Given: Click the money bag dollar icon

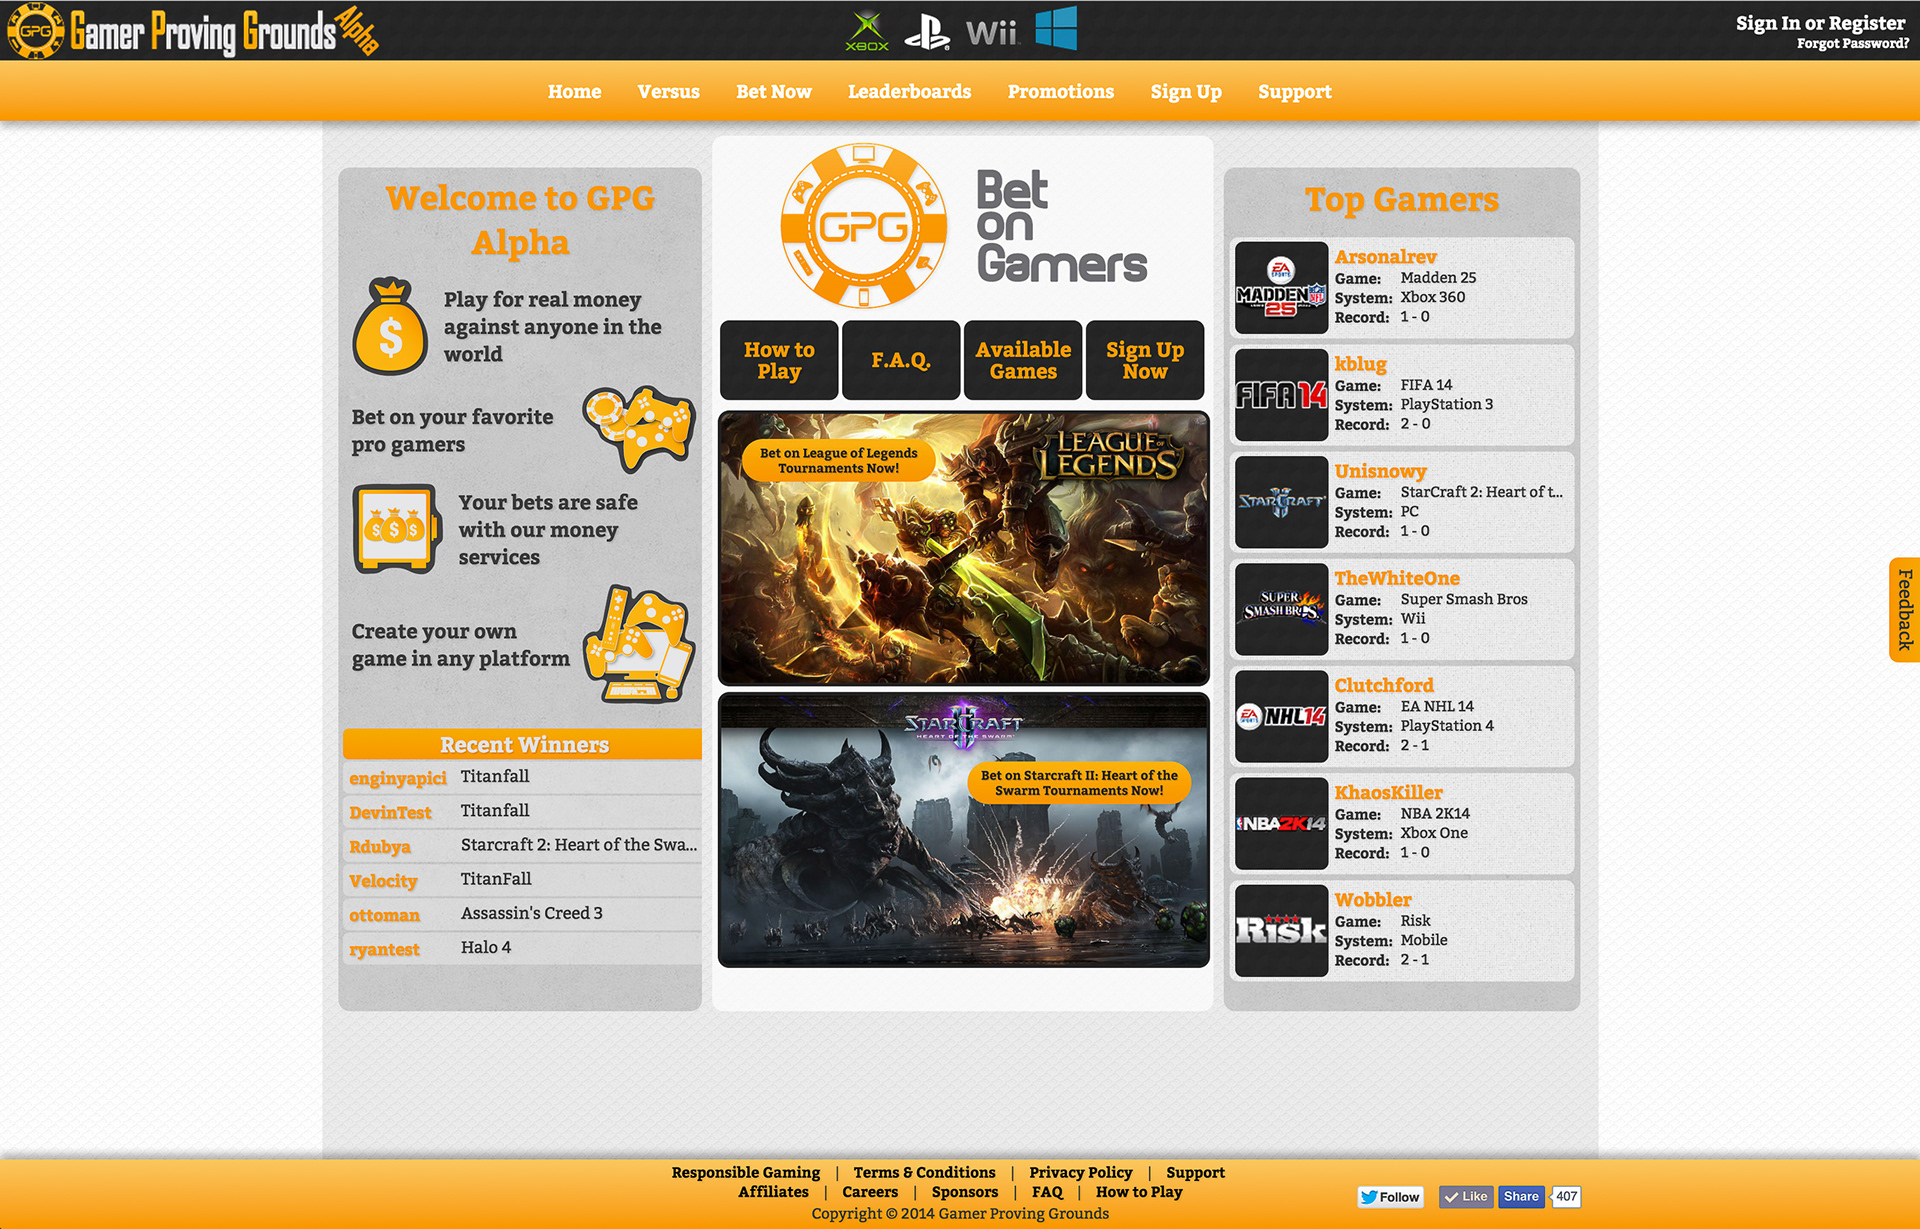Looking at the screenshot, I should click(x=390, y=326).
